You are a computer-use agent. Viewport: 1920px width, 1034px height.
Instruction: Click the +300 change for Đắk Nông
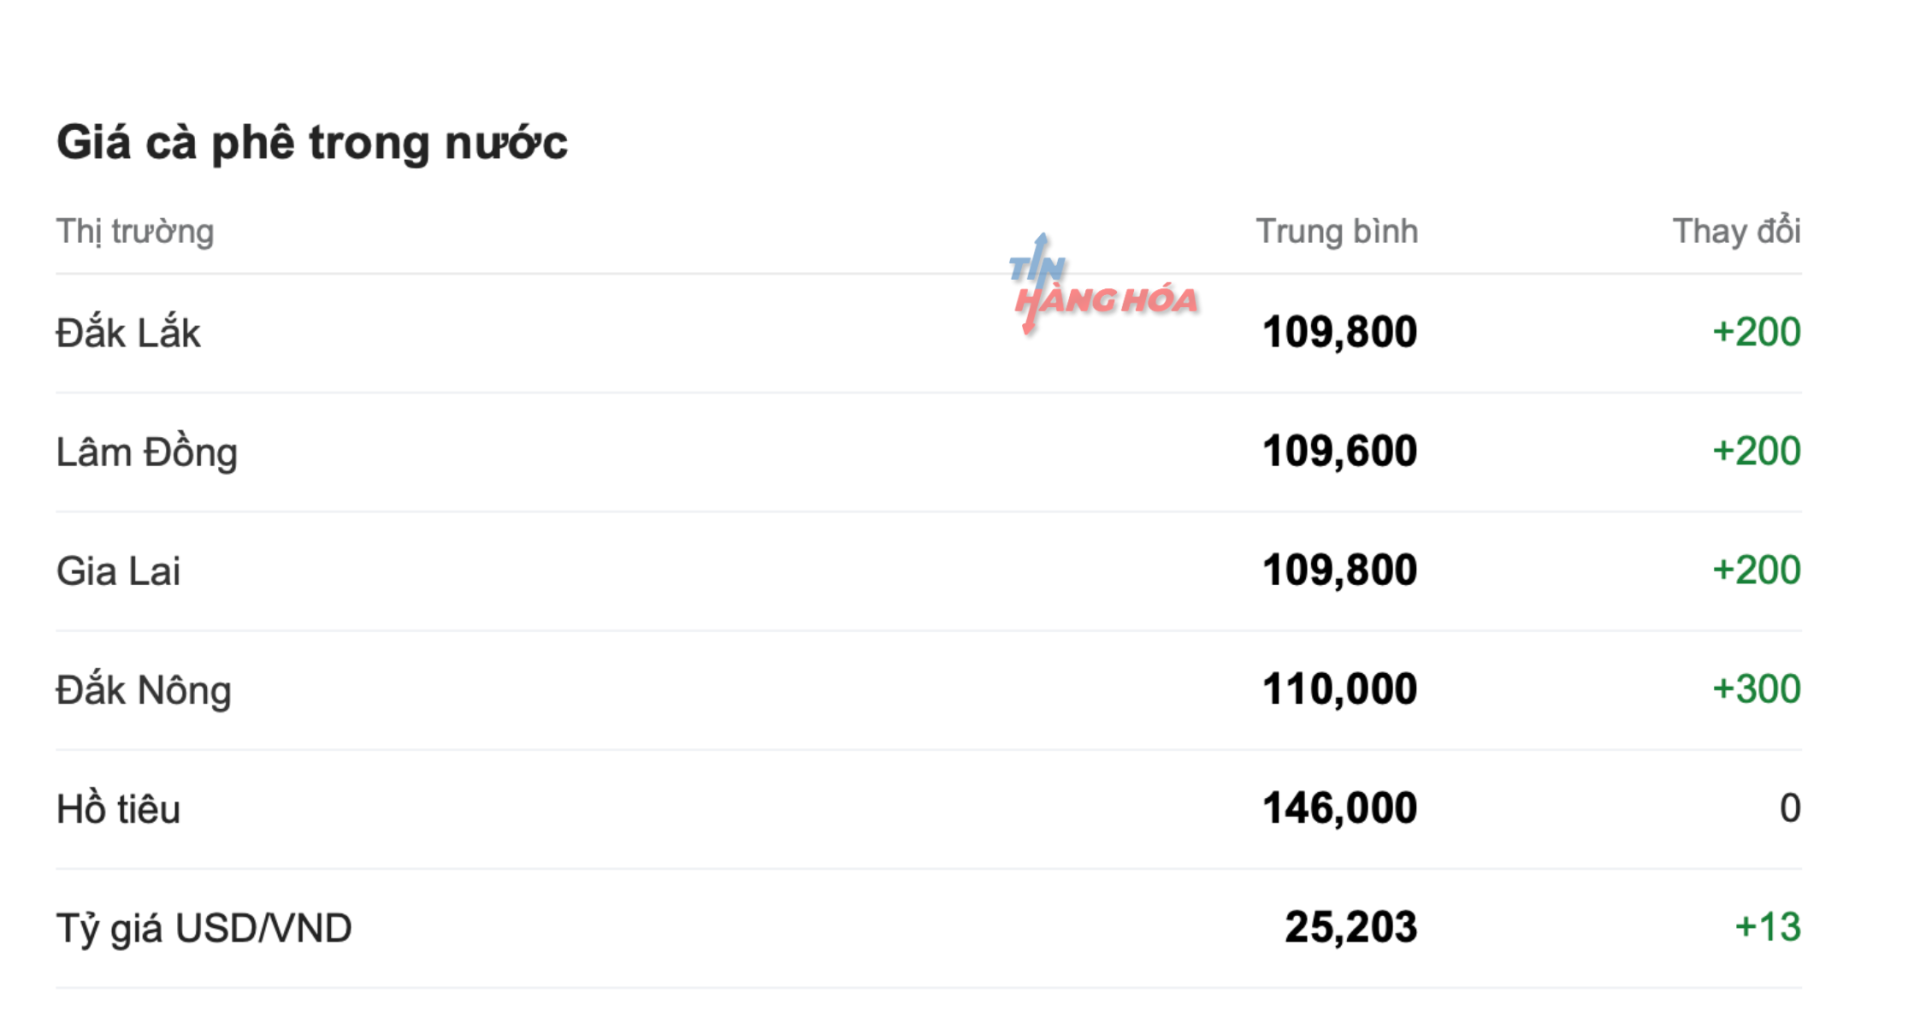(1756, 689)
